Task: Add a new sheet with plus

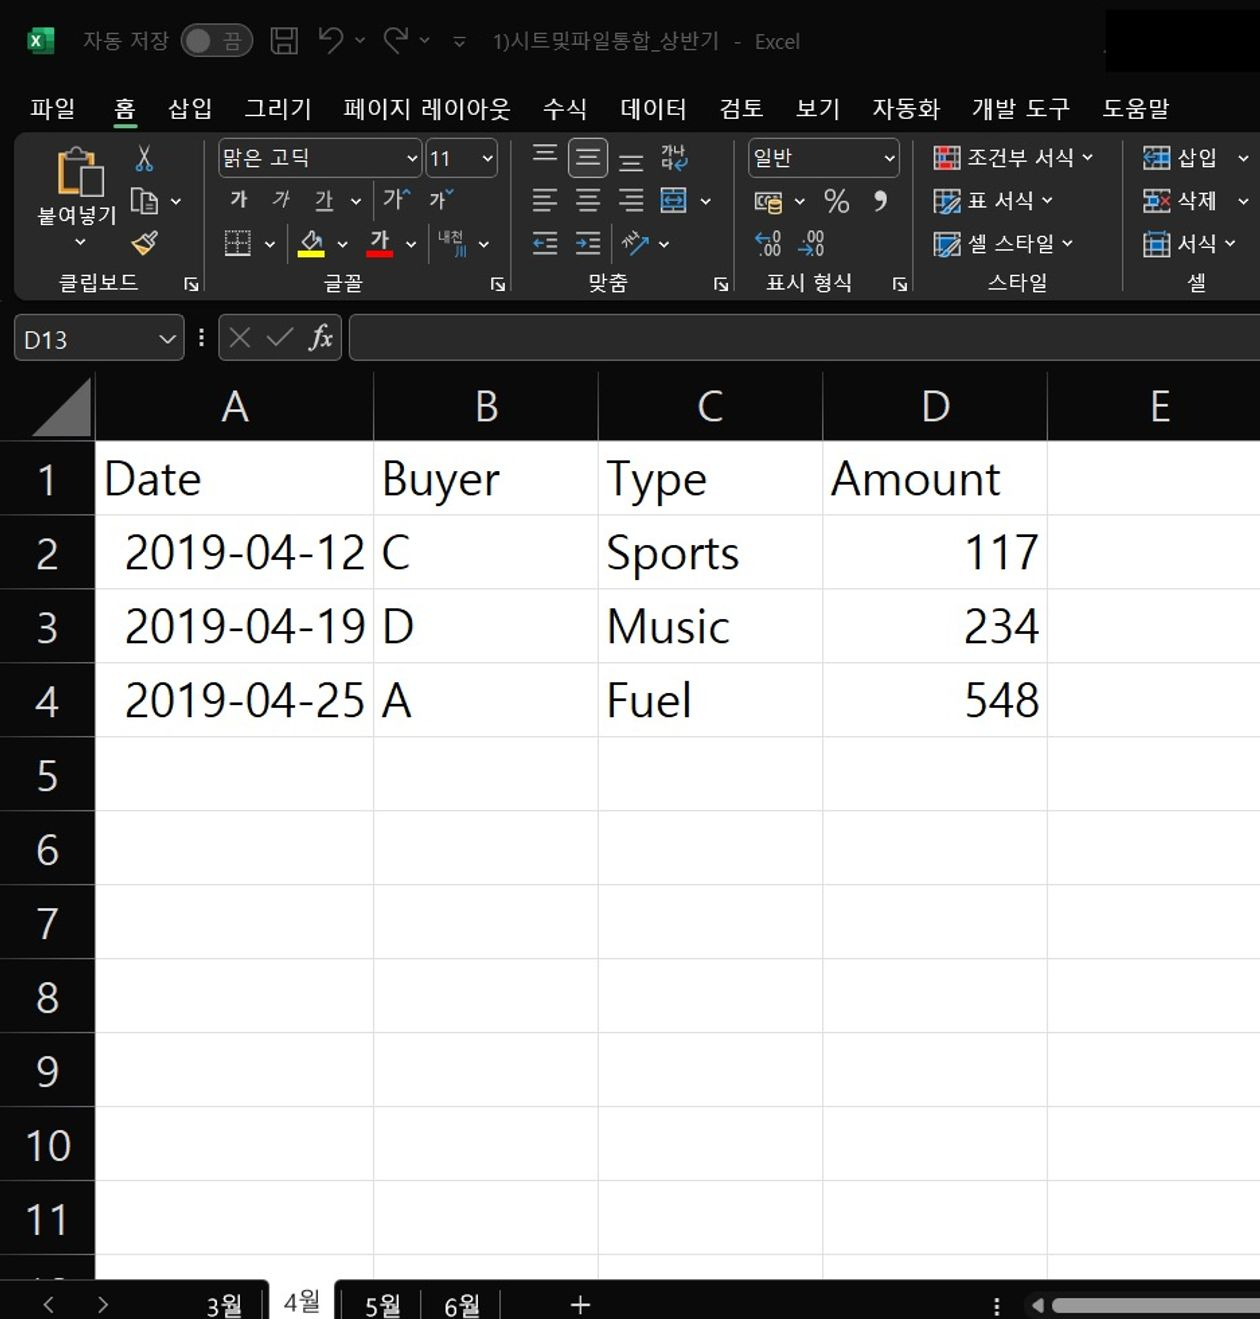Action: [x=580, y=1304]
